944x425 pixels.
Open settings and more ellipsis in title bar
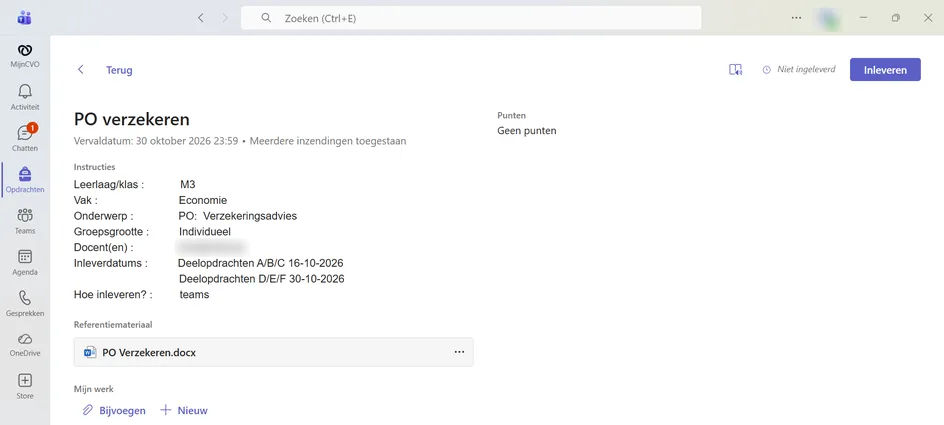tap(796, 18)
